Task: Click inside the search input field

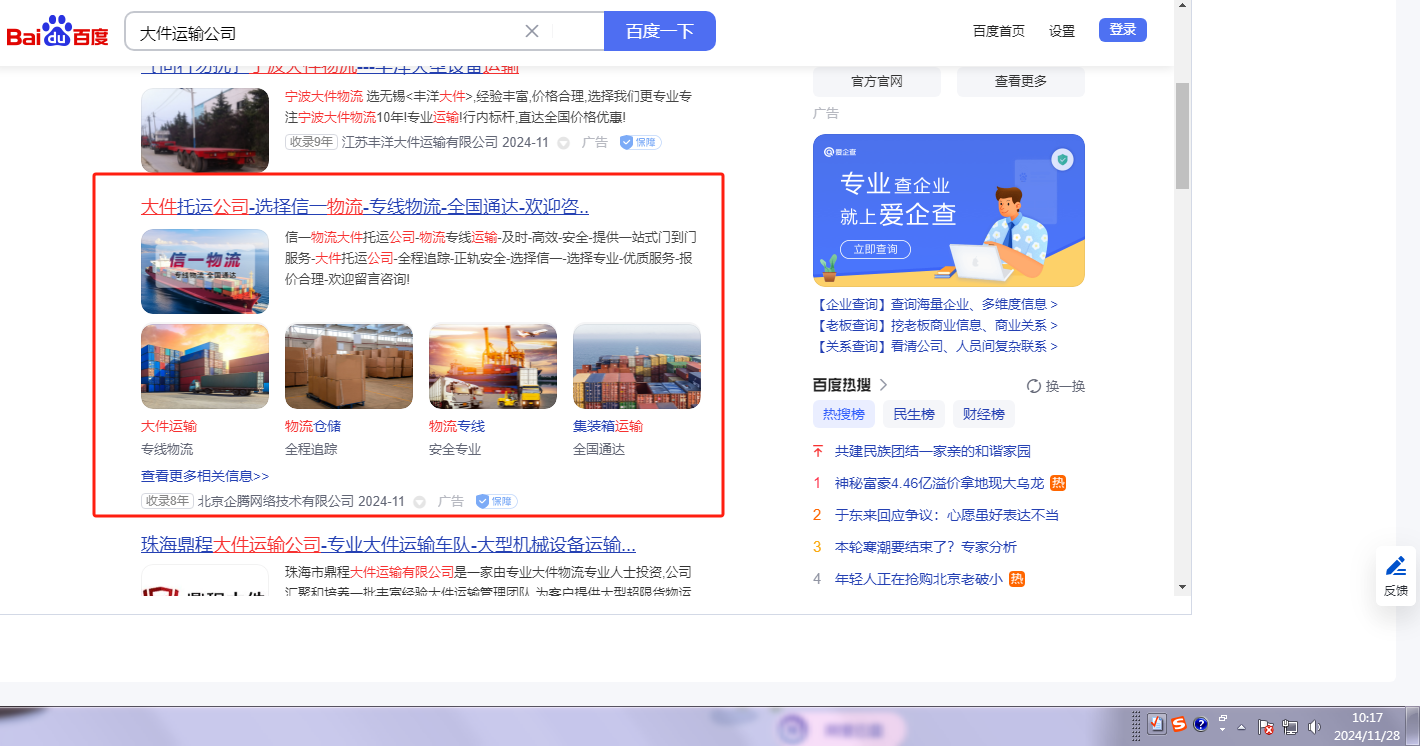Action: tap(320, 32)
